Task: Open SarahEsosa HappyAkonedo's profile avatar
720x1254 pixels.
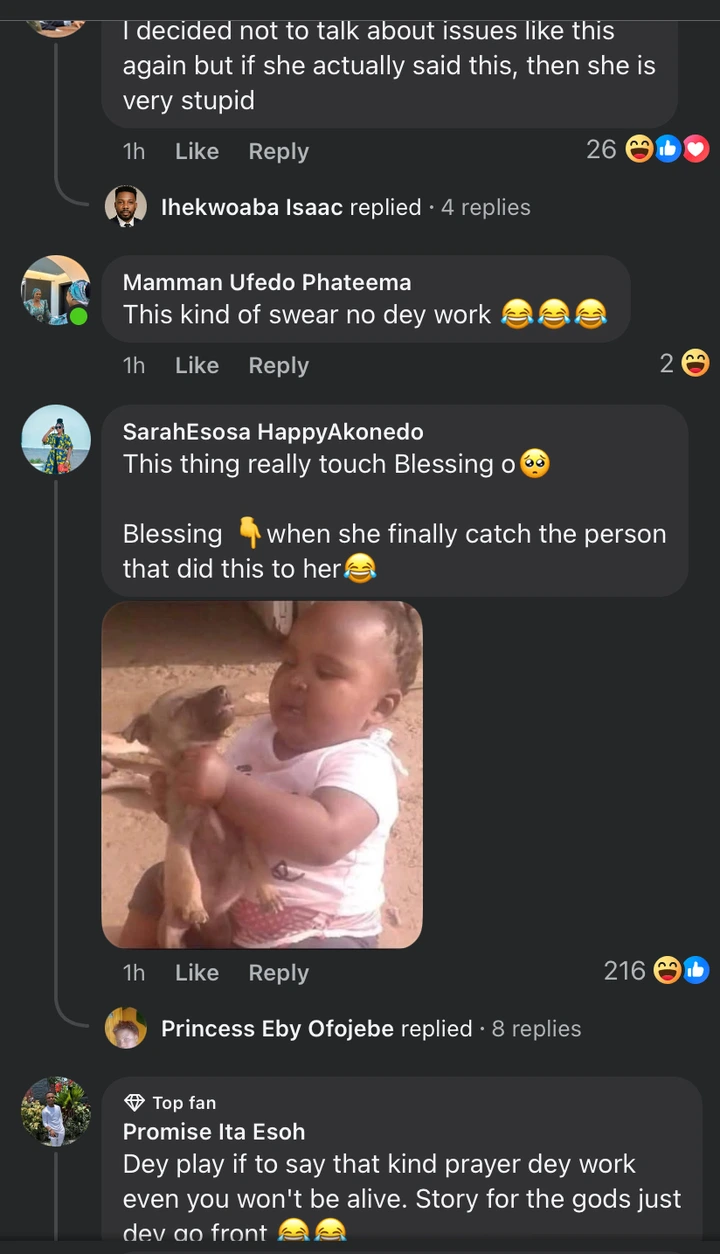Action: pyautogui.click(x=56, y=440)
